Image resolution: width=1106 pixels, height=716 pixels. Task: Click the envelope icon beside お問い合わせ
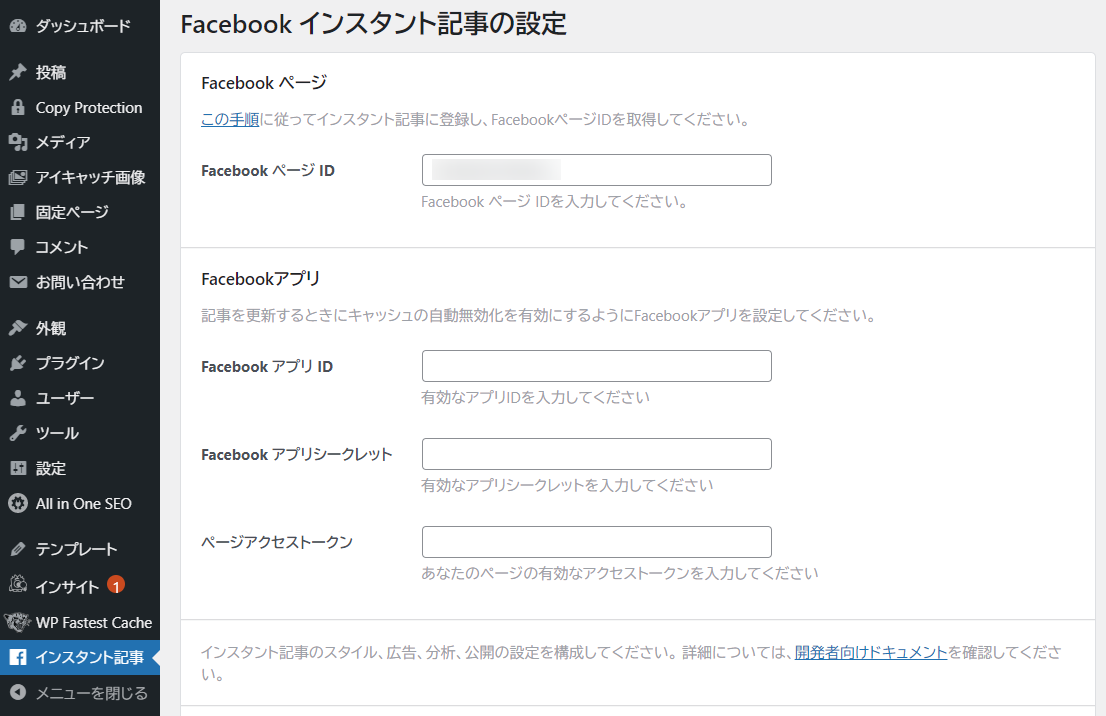tap(18, 282)
